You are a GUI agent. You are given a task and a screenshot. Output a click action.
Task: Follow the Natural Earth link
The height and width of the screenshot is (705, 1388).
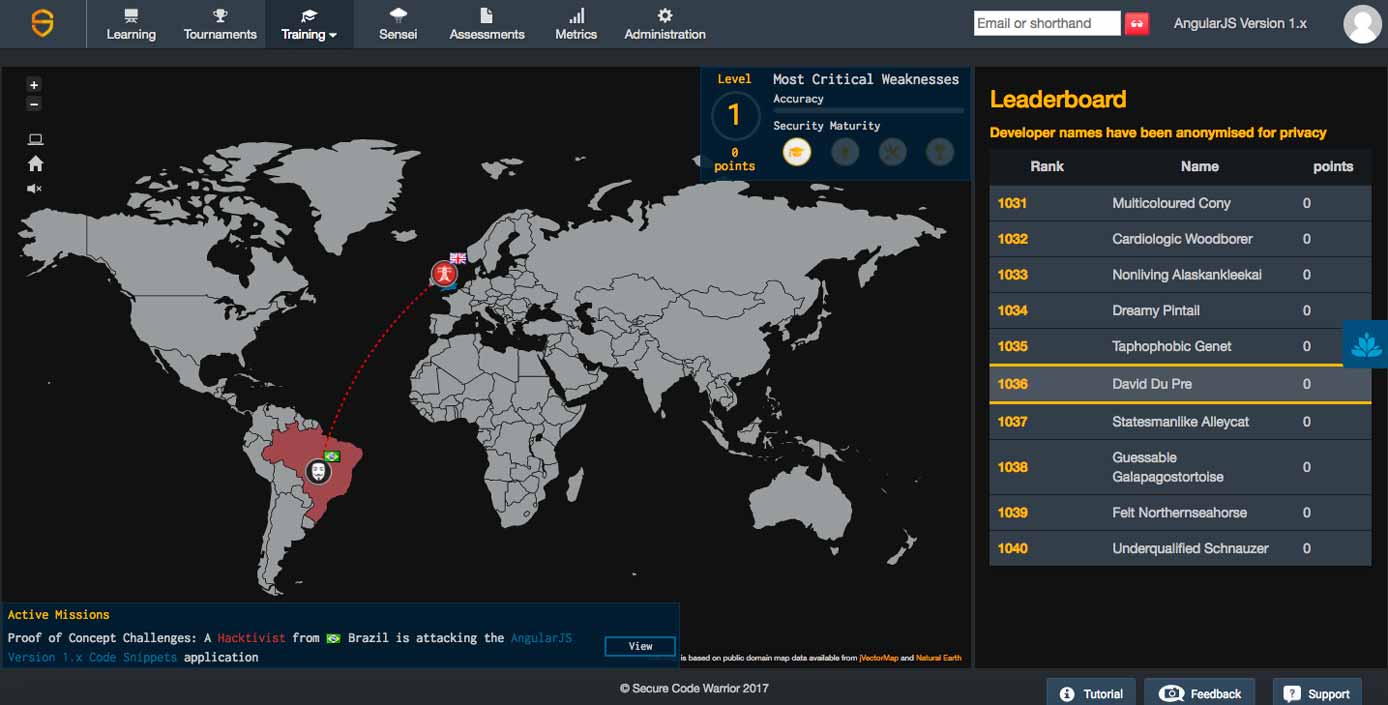[939, 658]
